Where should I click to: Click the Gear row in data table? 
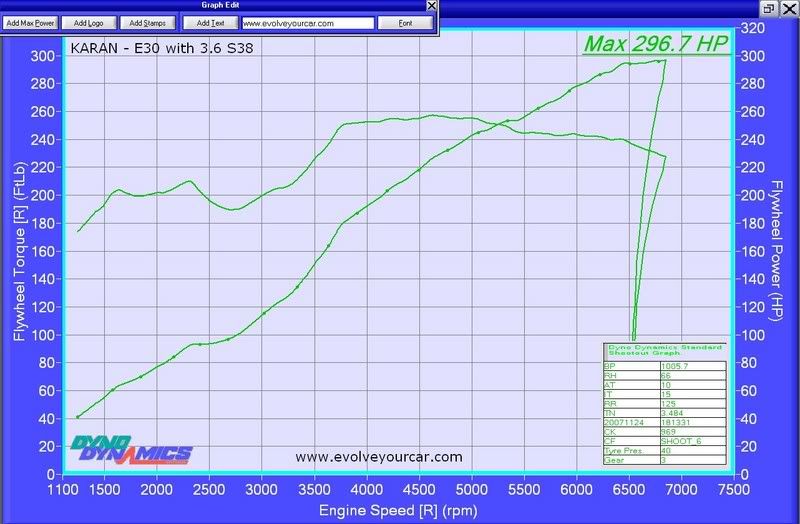(664, 459)
